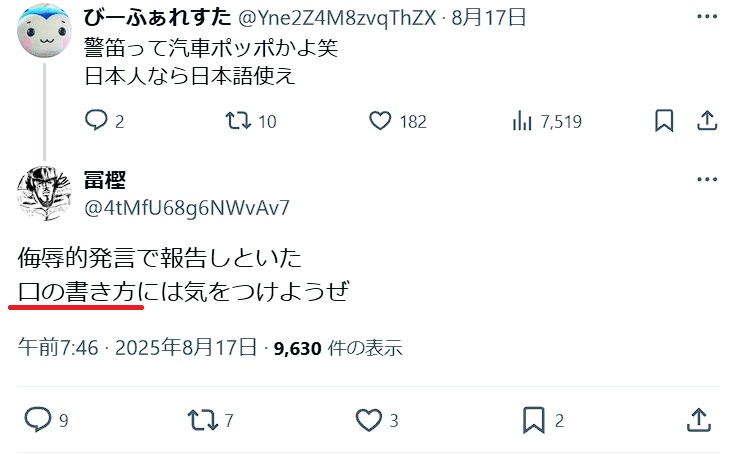This screenshot has height=455, width=736.
Task: Open the びーふぁれすた profile avatar
Action: pyautogui.click(x=44, y=31)
